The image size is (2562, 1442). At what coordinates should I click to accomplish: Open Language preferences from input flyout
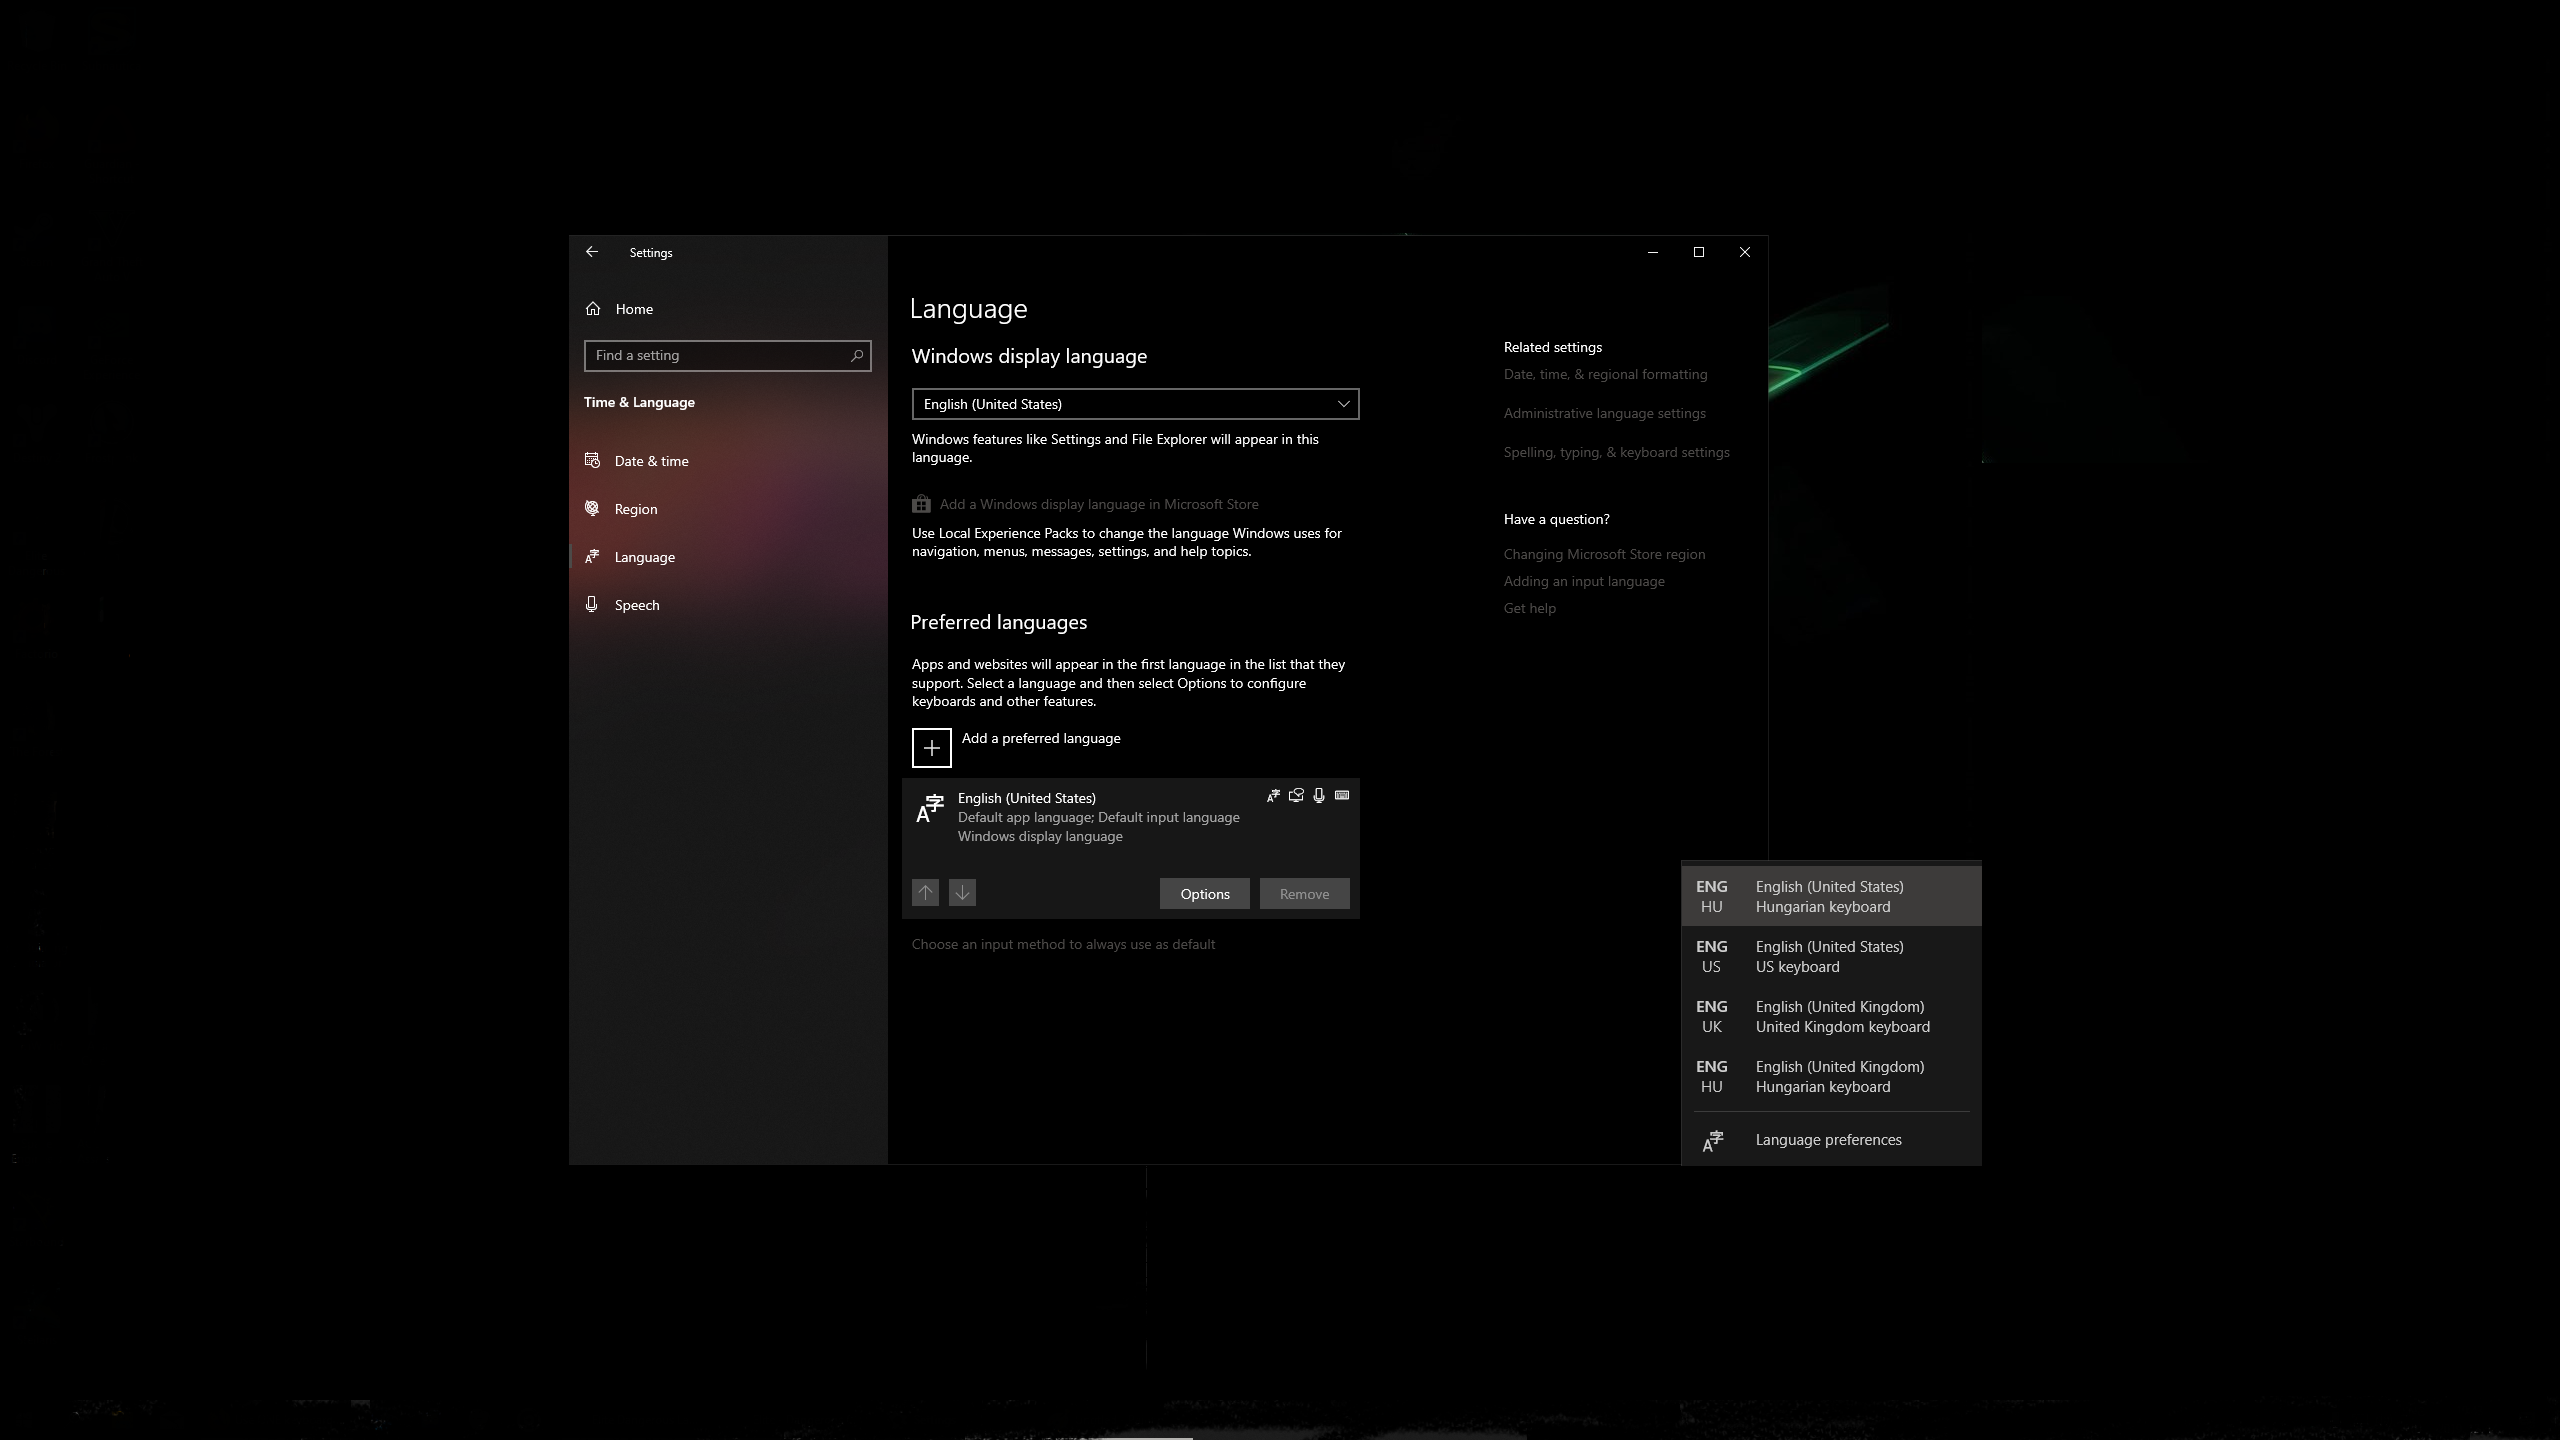pyautogui.click(x=1833, y=1141)
